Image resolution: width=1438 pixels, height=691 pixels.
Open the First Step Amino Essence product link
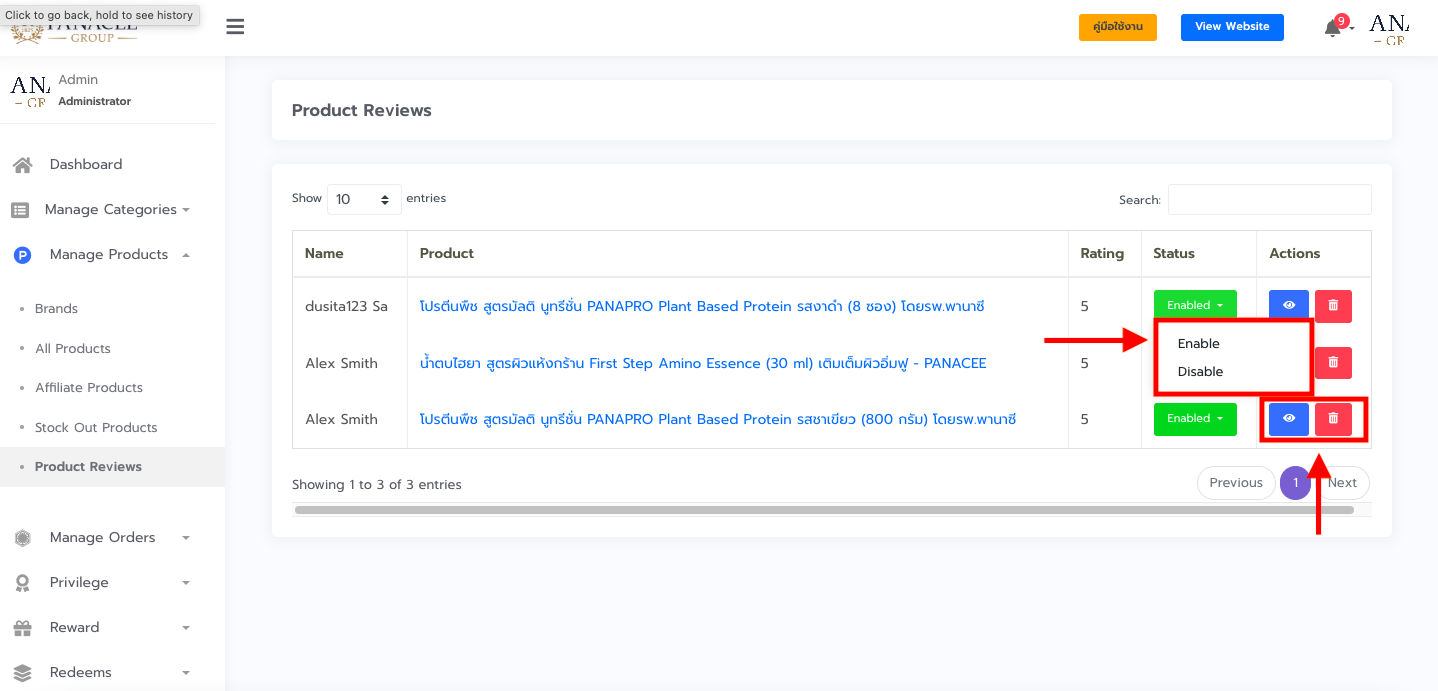pos(703,363)
